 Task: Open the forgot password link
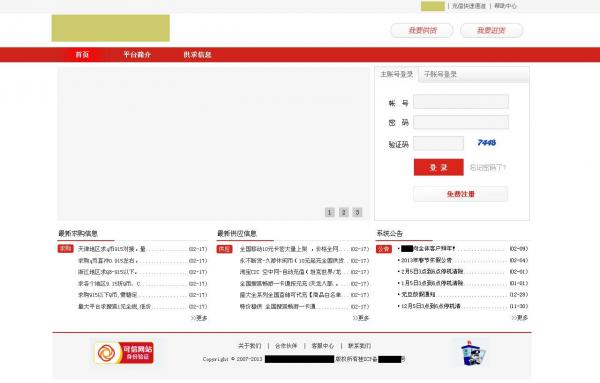point(488,168)
